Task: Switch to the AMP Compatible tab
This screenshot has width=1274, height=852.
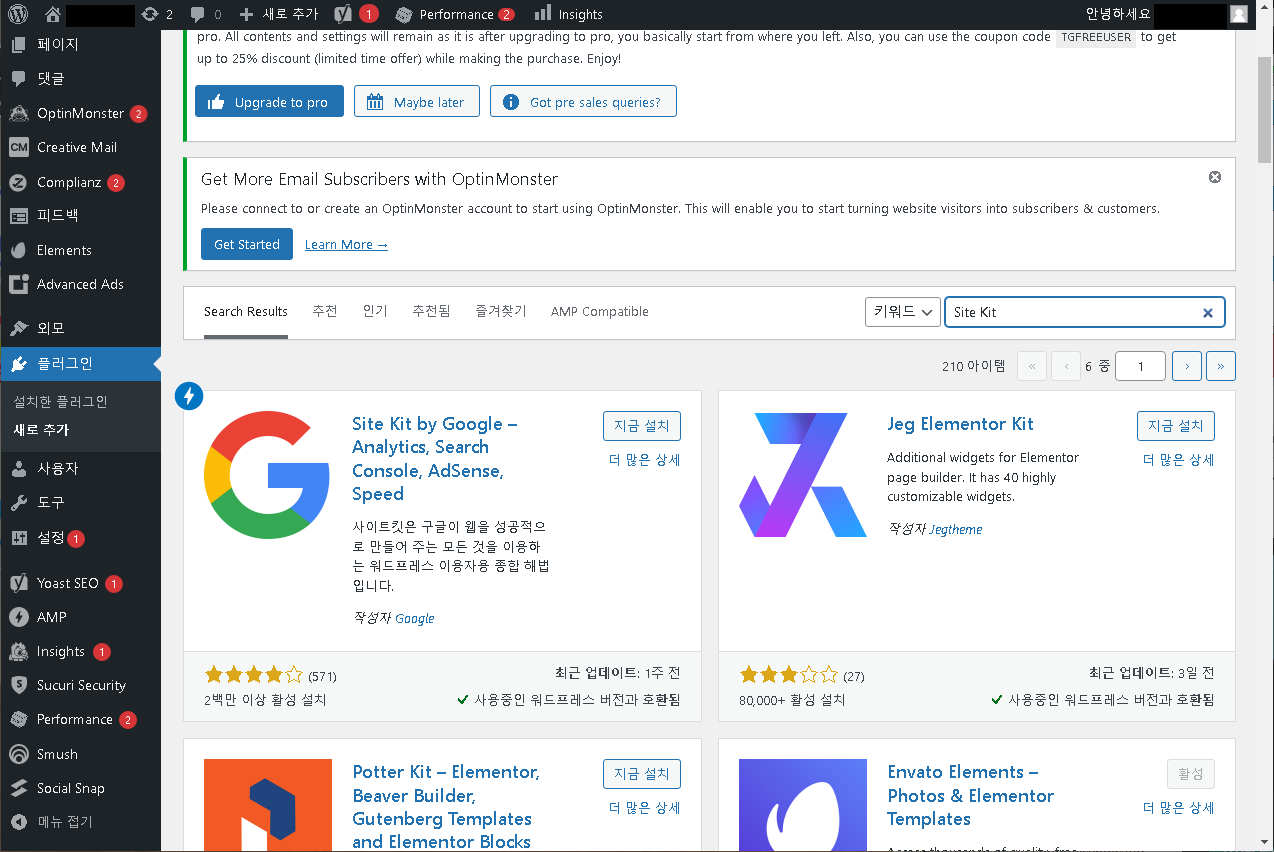Action: [599, 312]
